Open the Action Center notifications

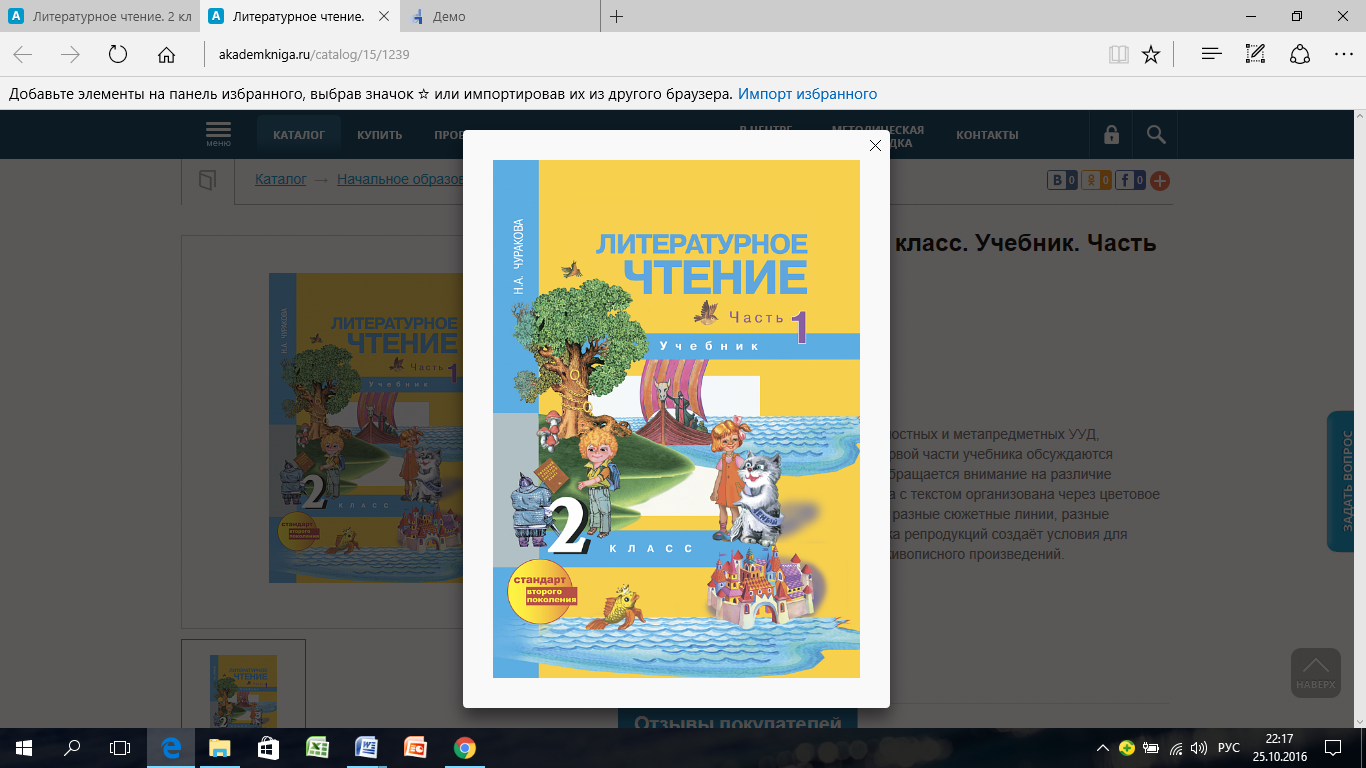[1333, 748]
